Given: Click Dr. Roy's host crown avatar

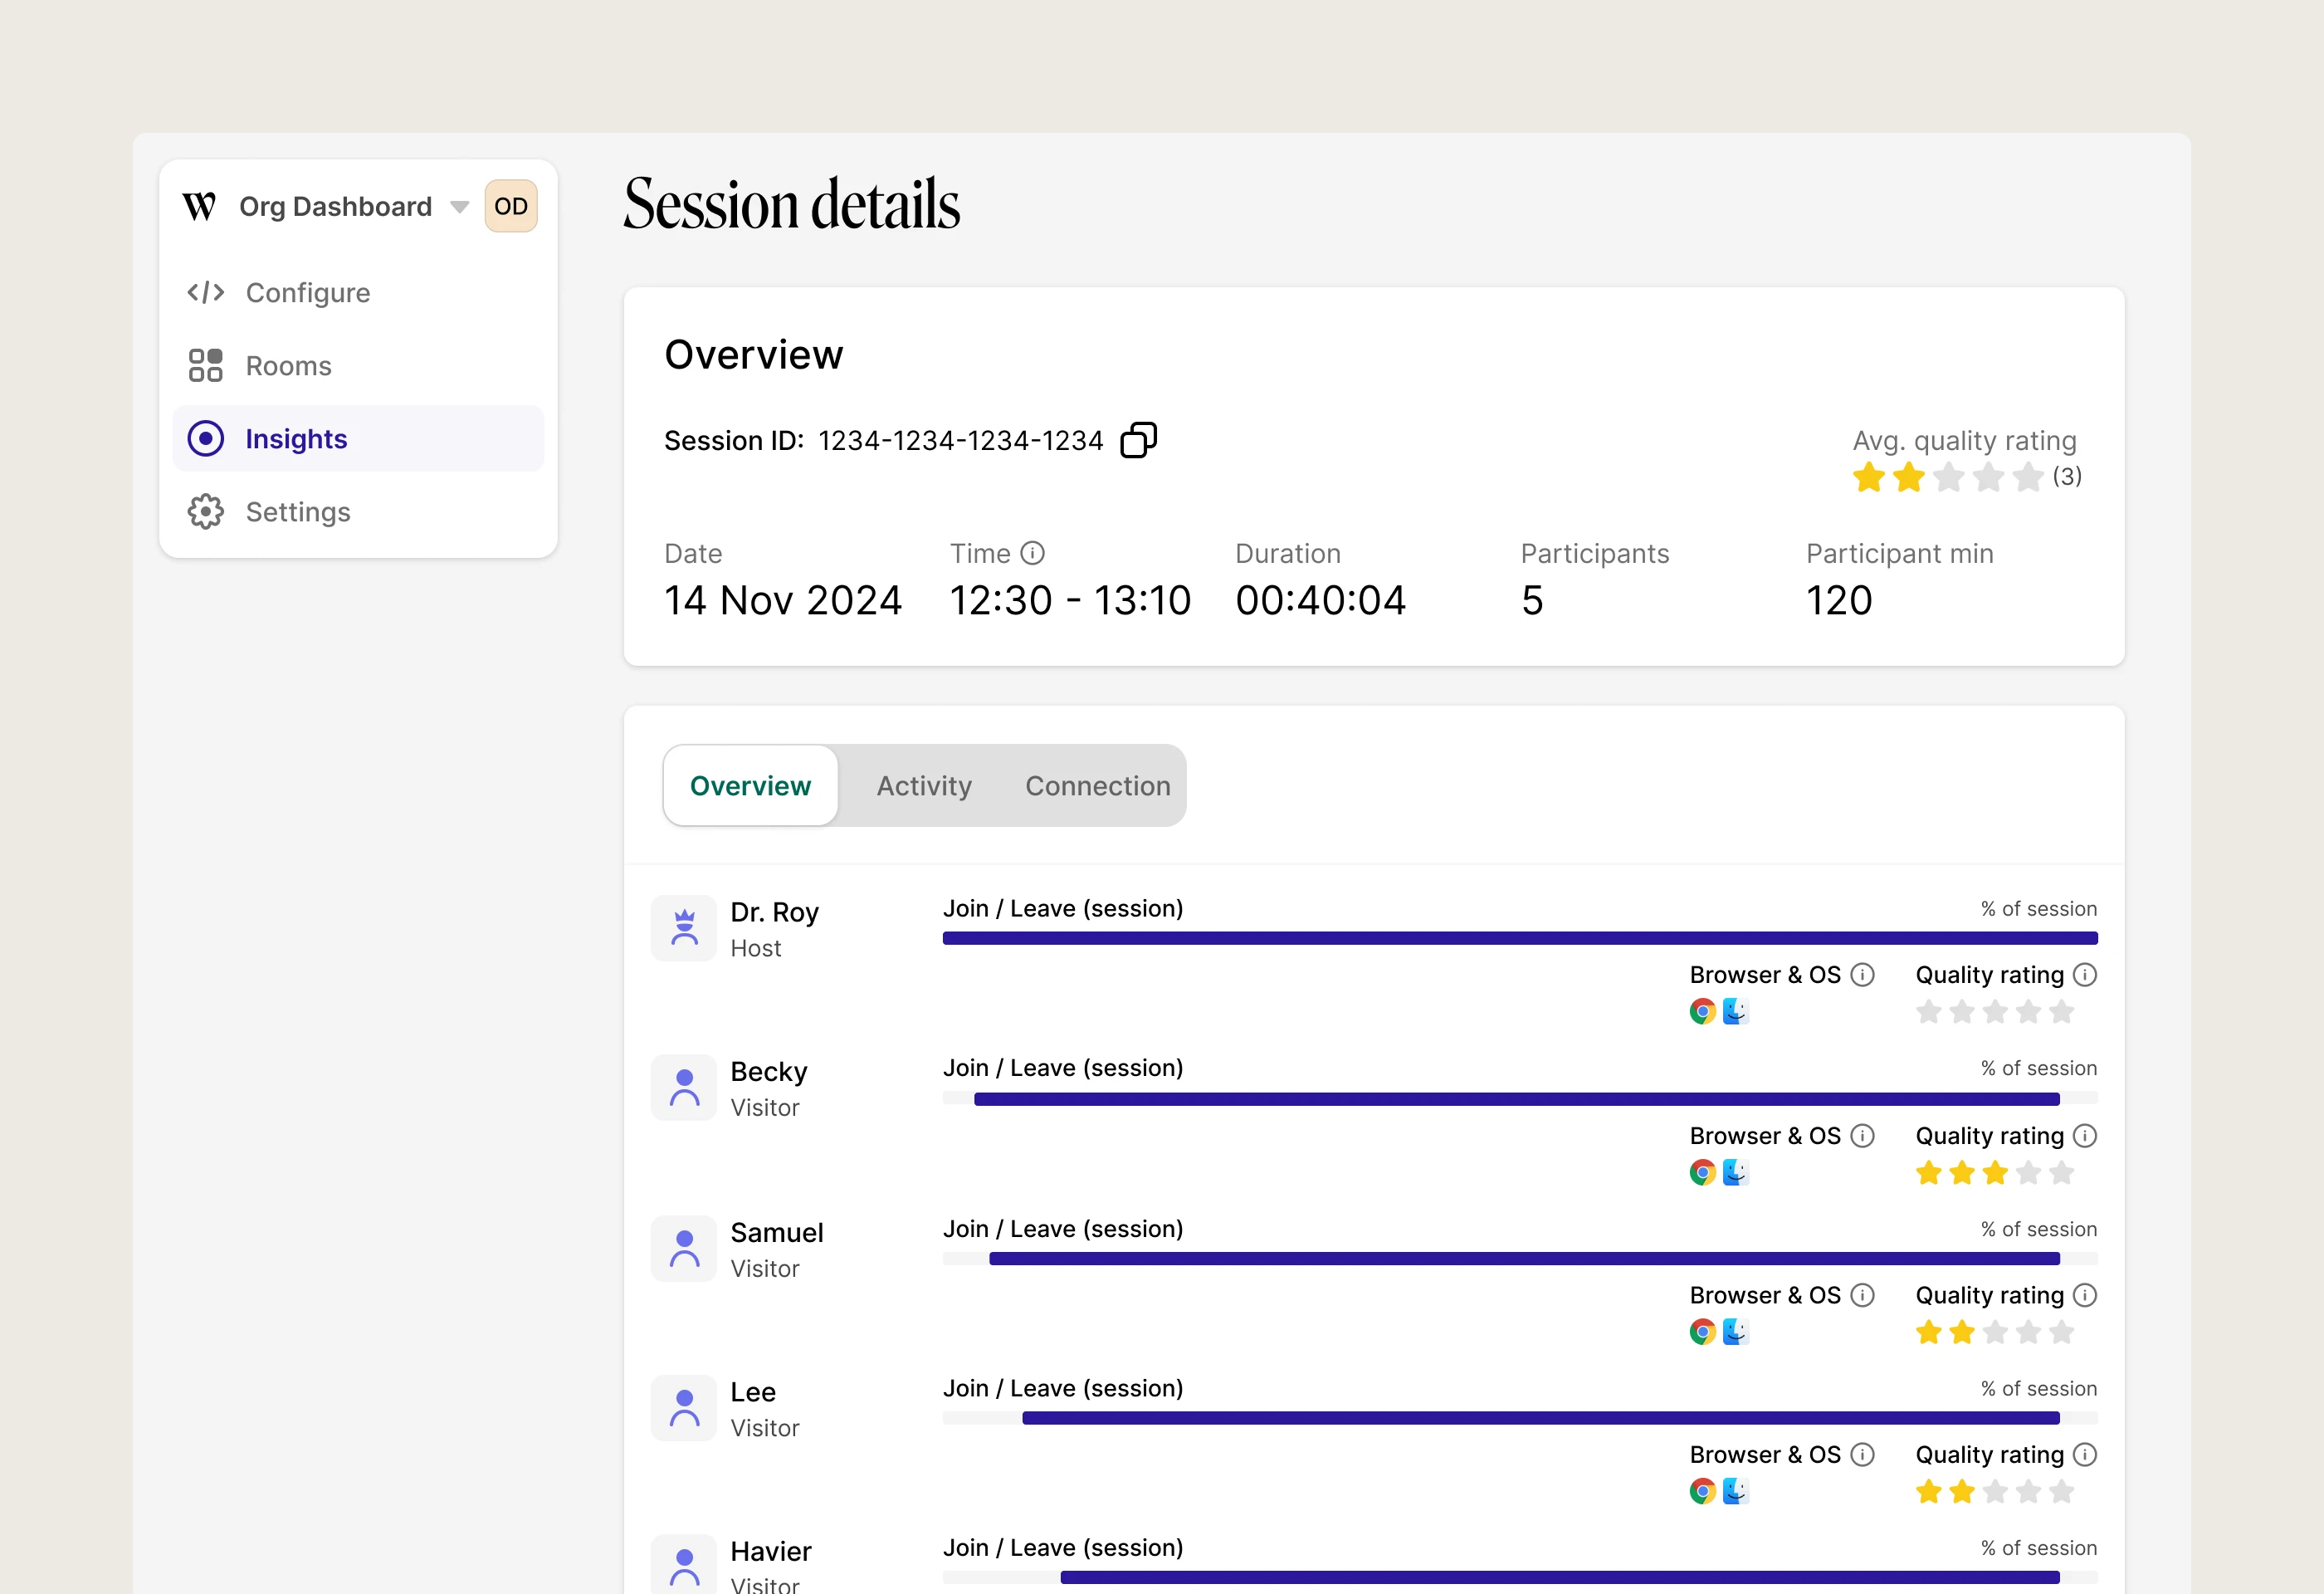Looking at the screenshot, I should click(684, 928).
